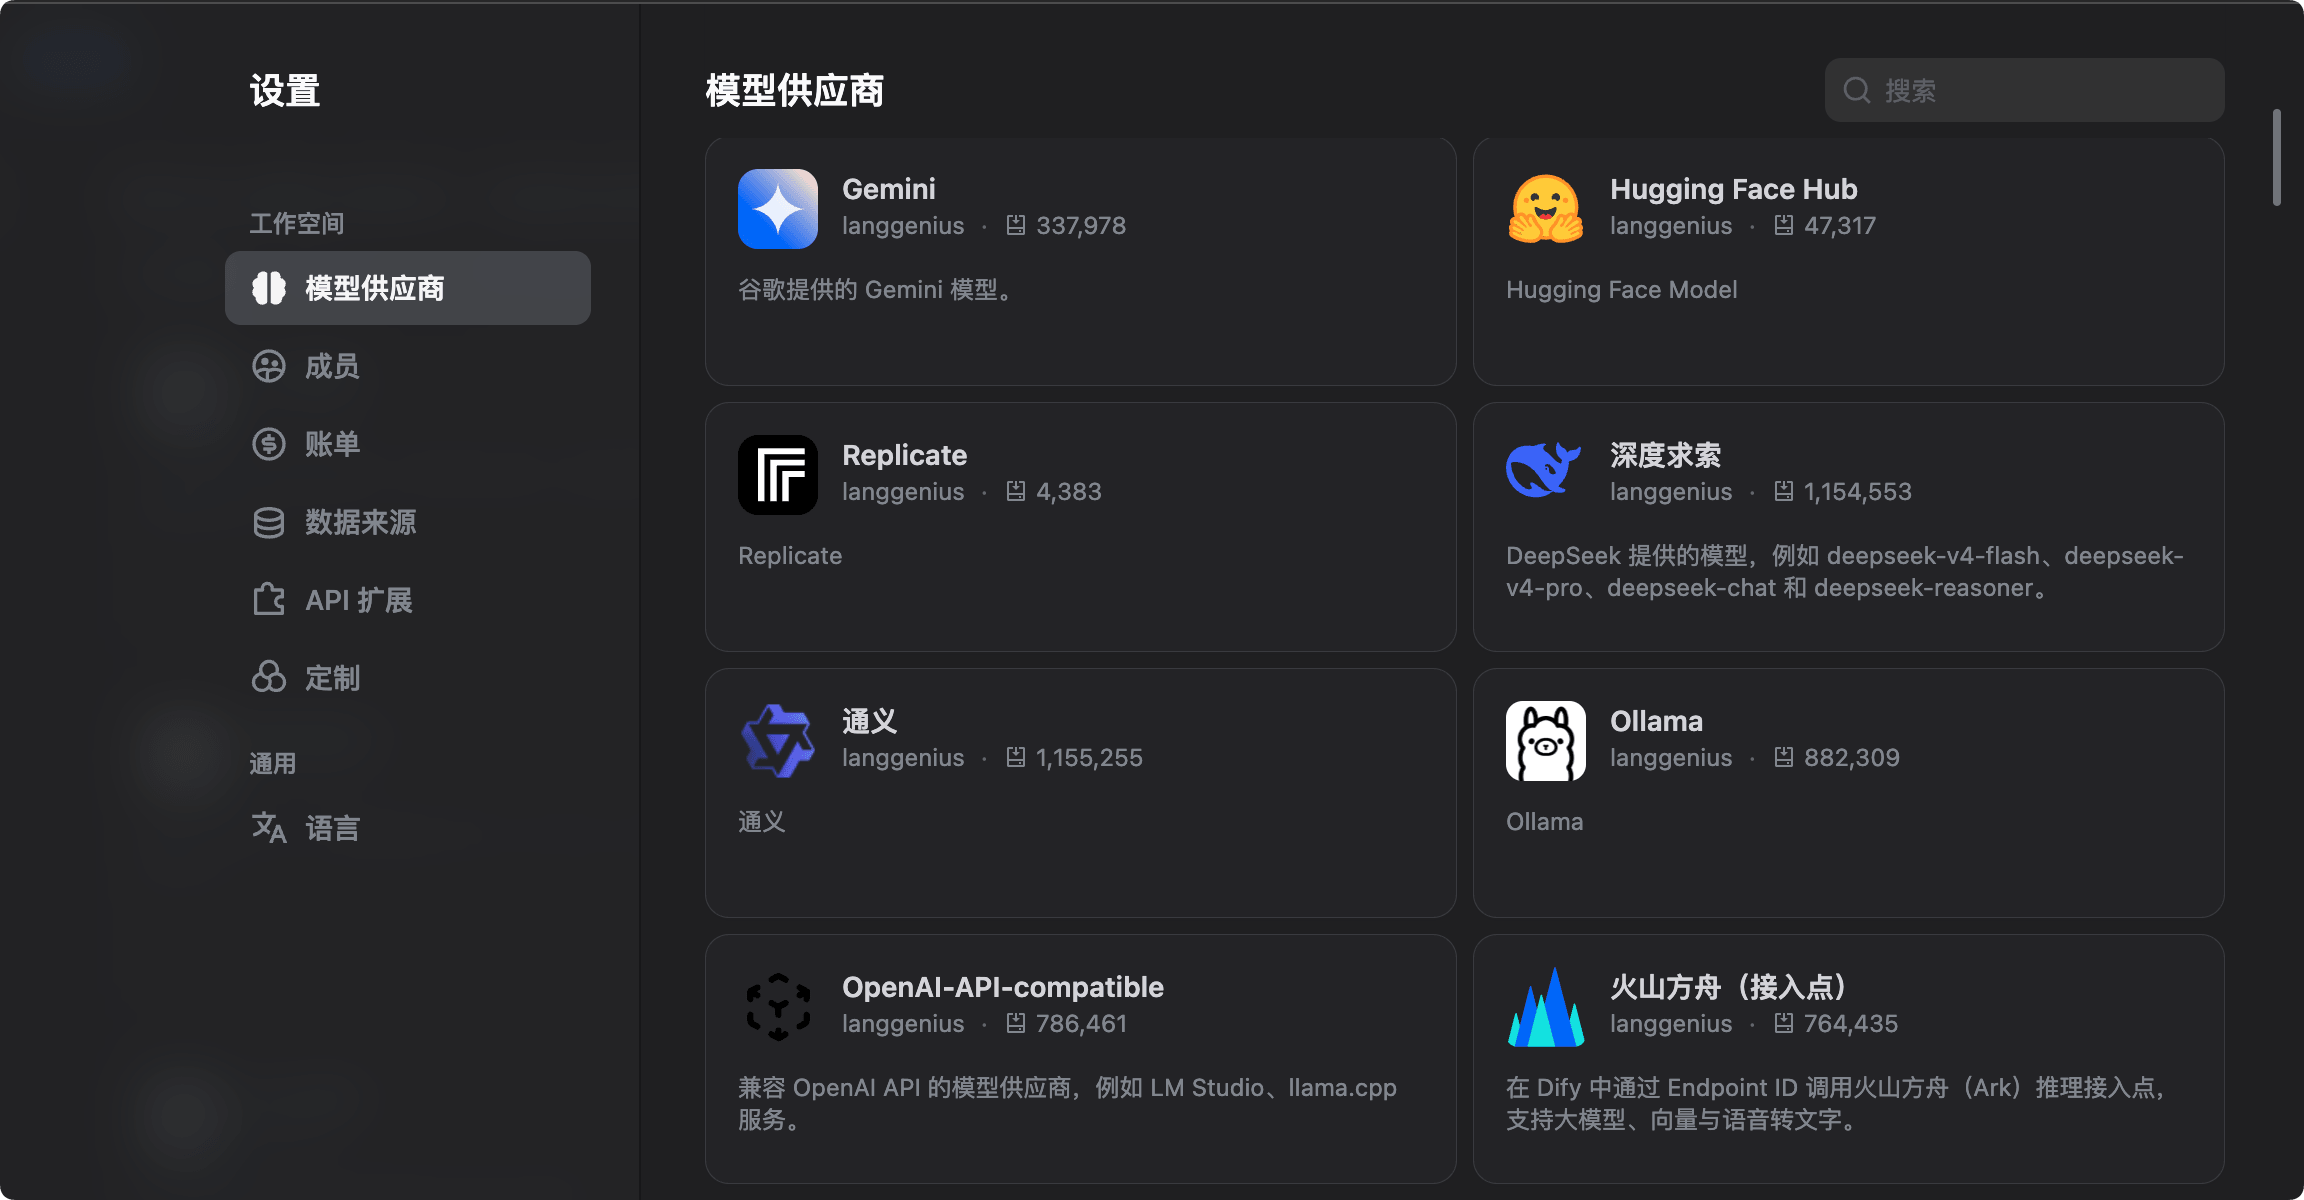Click the install count icon on Ollama card
2304x1200 pixels.
pos(1784,757)
